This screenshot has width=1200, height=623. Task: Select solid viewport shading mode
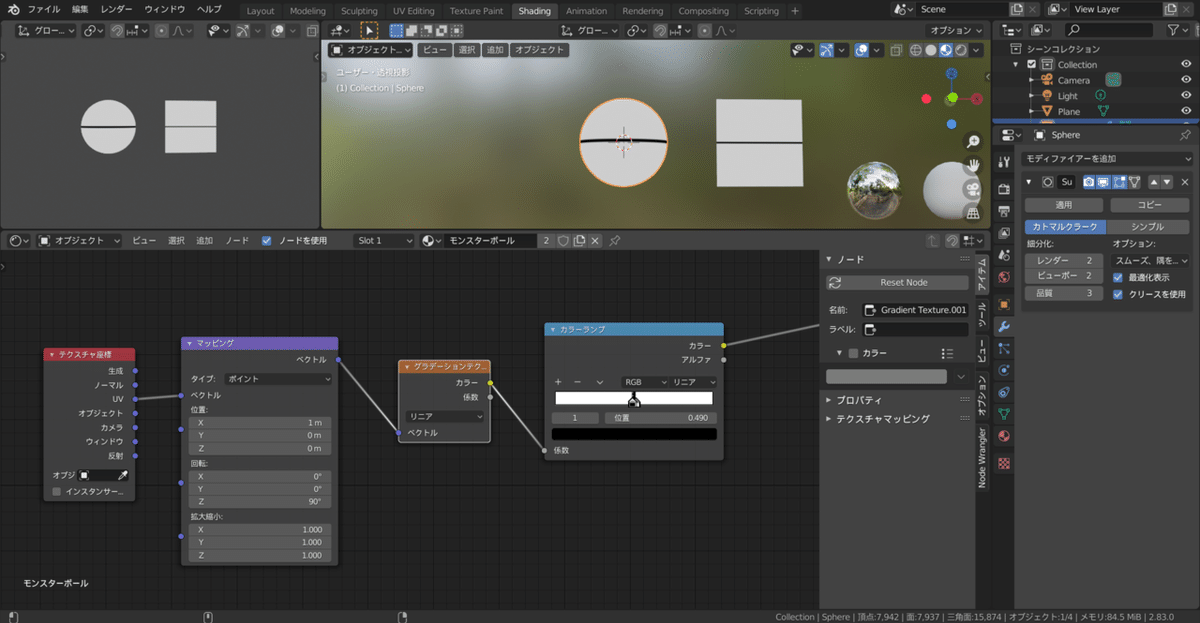[931, 50]
